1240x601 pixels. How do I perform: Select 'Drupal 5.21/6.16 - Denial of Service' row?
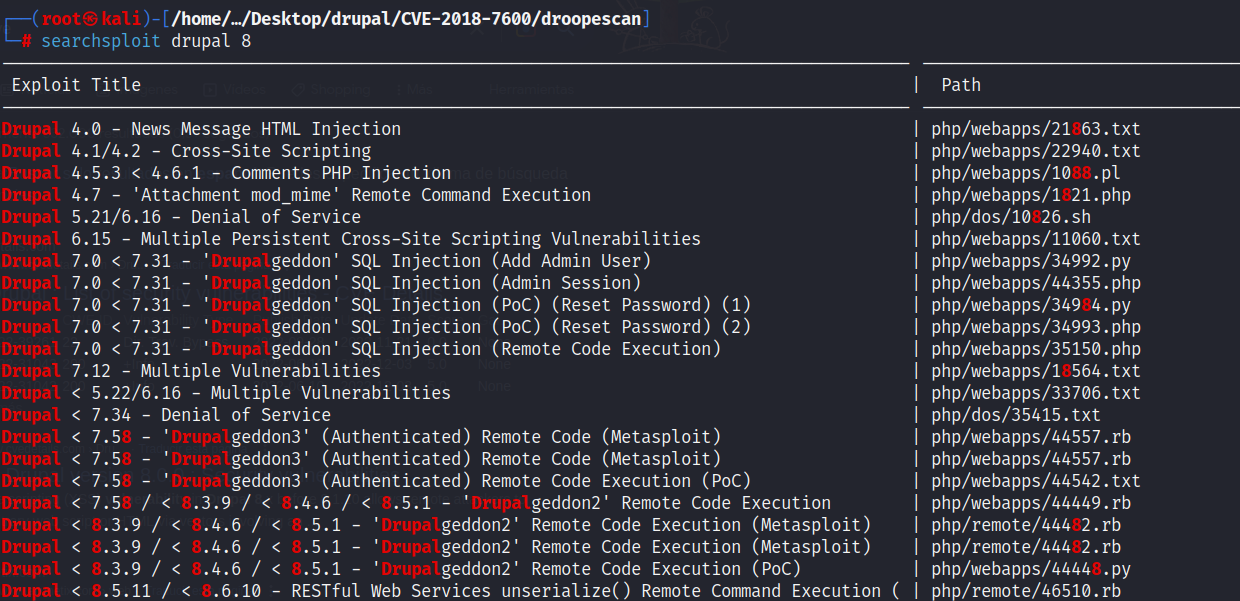(x=181, y=217)
